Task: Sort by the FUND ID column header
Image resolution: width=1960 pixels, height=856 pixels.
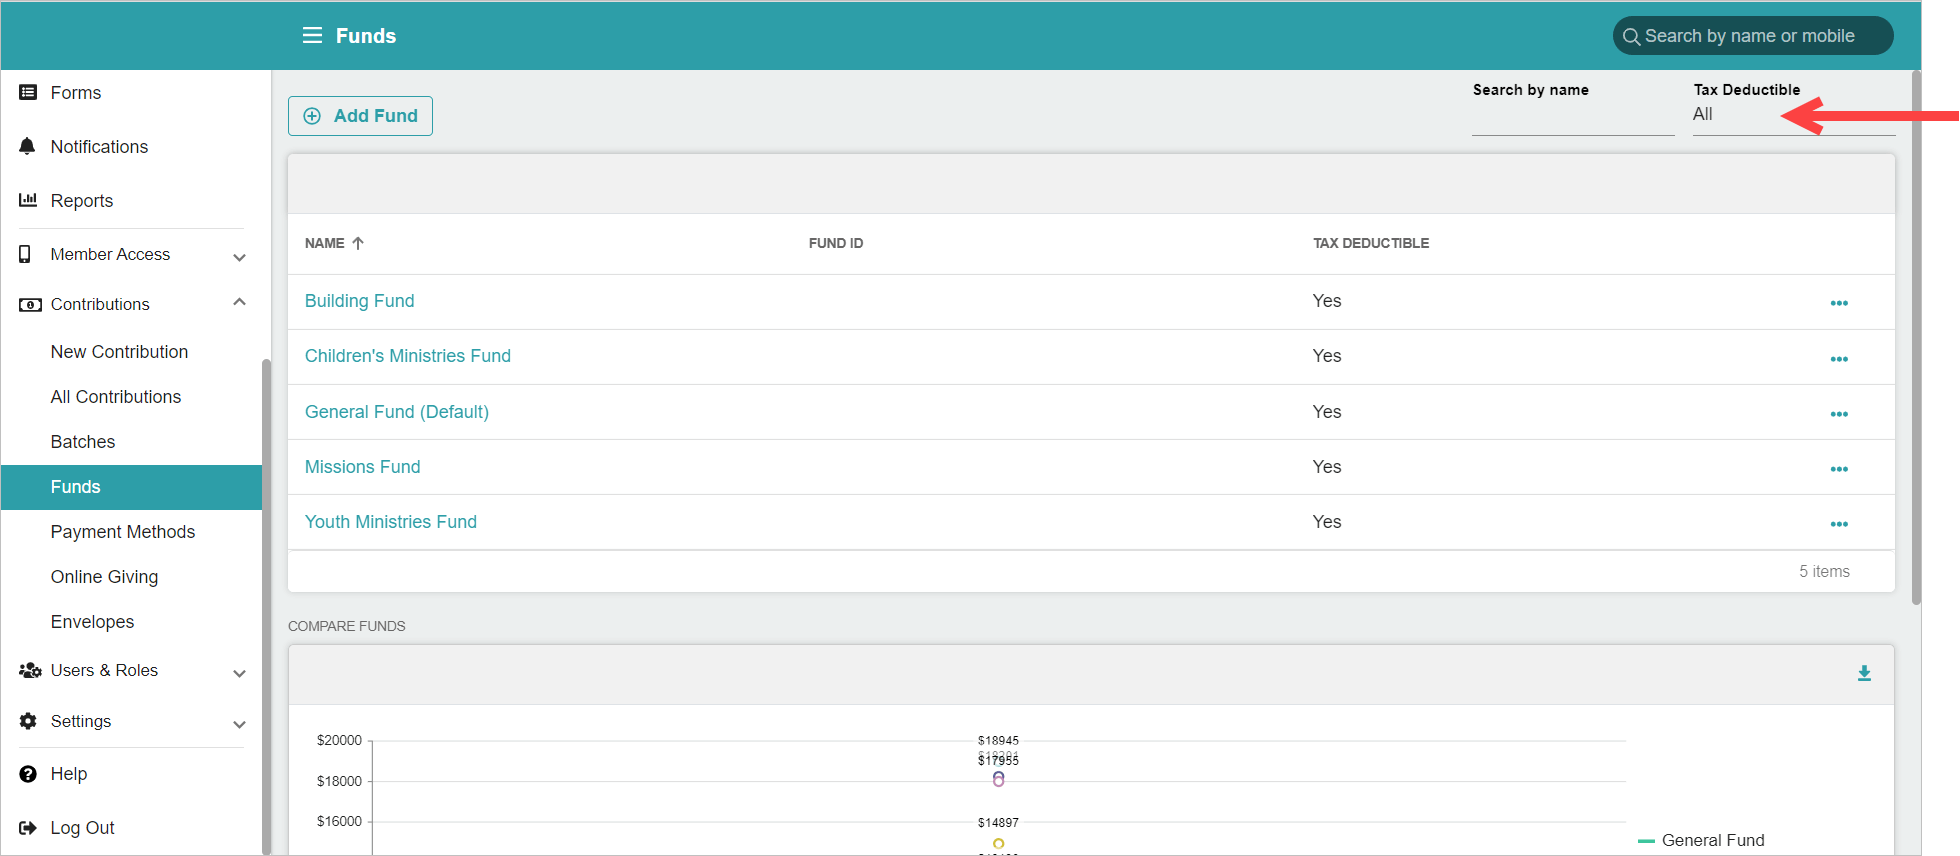Action: (835, 243)
